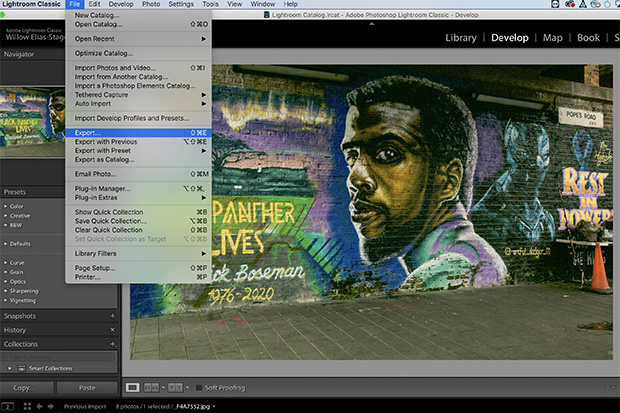Expand the Optics presets group
620x413 pixels.
(x=6, y=282)
